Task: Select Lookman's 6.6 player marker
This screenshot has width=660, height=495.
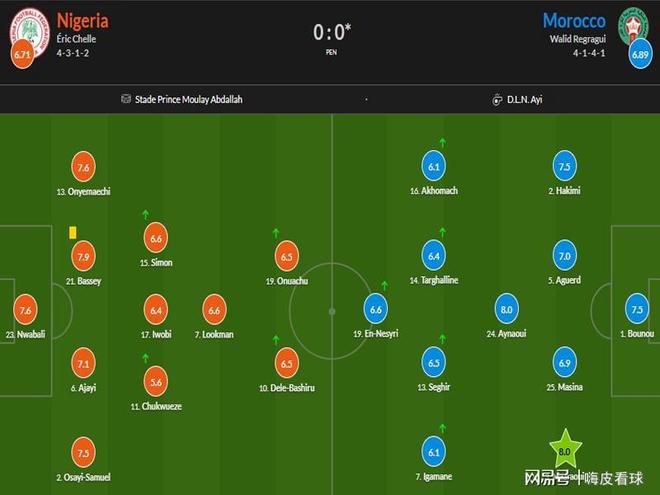Action: (x=214, y=309)
